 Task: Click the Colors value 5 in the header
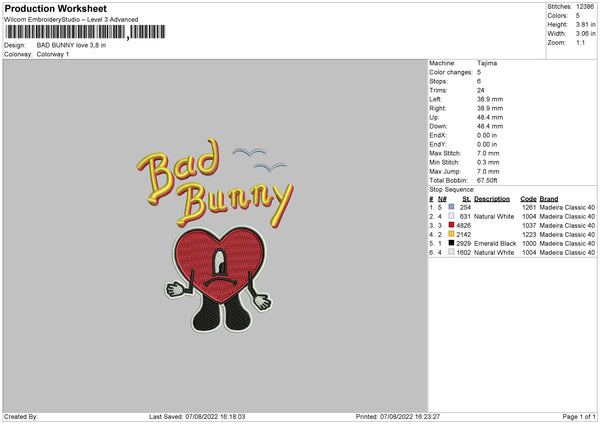point(577,16)
